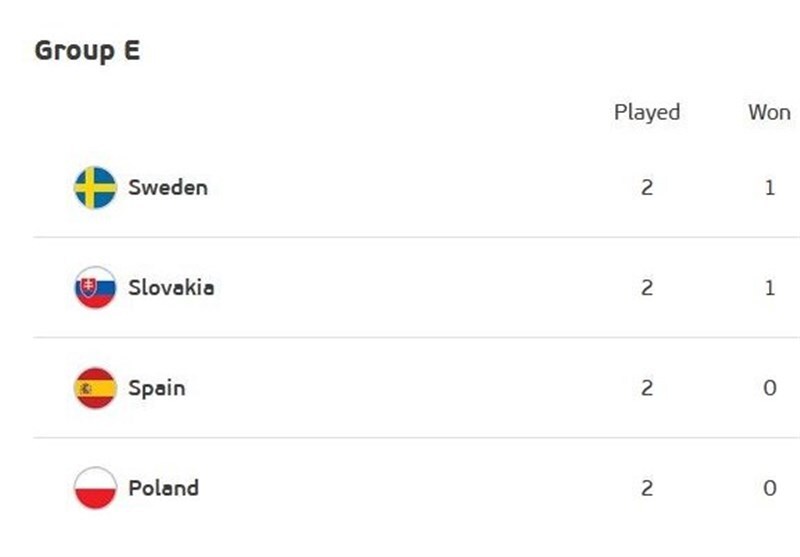Open the Sweden team link
Image resolution: width=800 pixels, height=557 pixels.
click(x=168, y=187)
